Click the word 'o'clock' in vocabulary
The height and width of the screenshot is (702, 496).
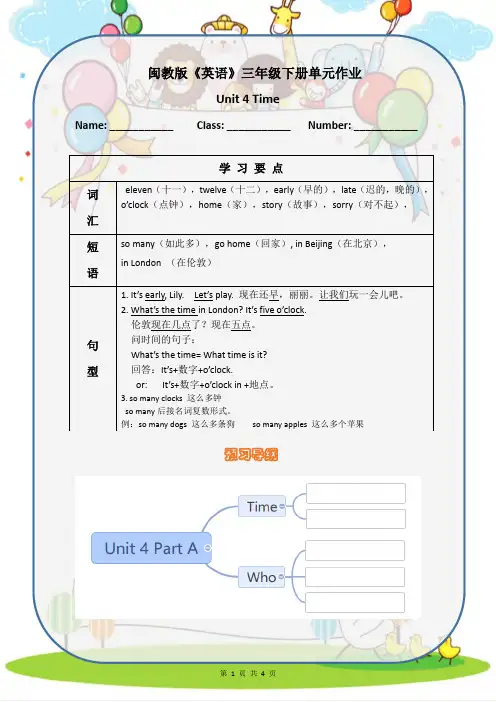click(134, 205)
